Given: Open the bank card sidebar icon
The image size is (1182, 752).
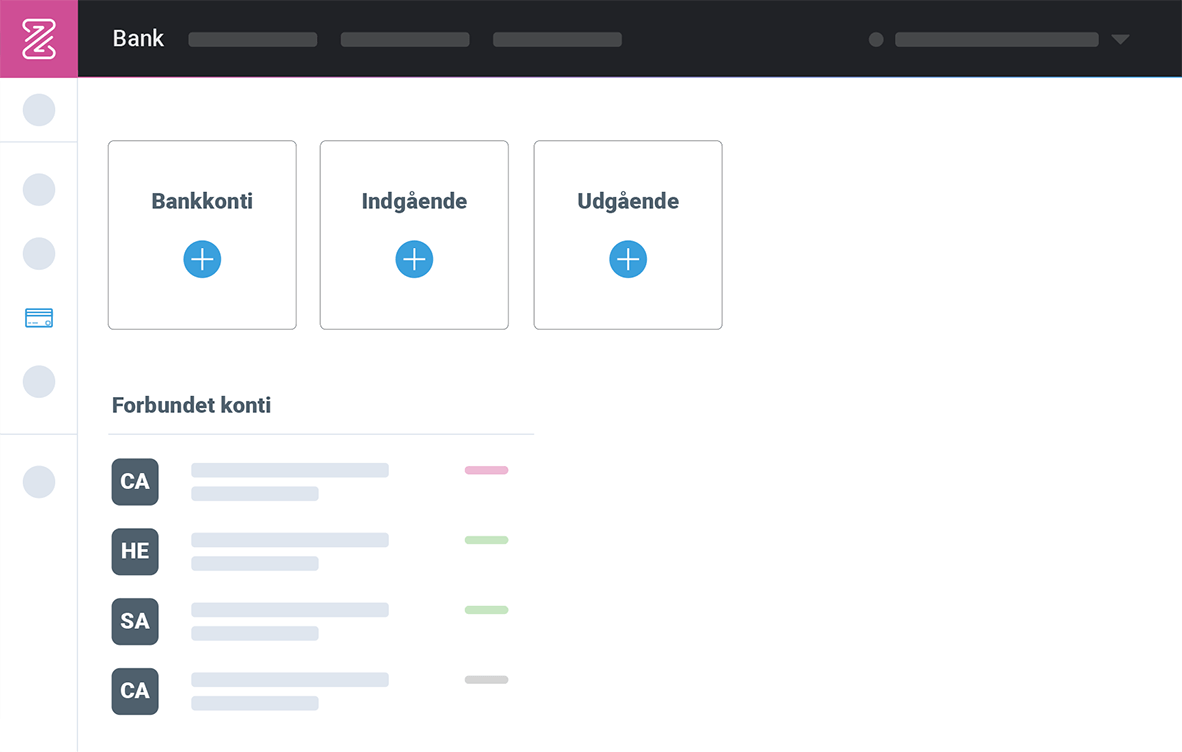Looking at the screenshot, I should (38, 318).
